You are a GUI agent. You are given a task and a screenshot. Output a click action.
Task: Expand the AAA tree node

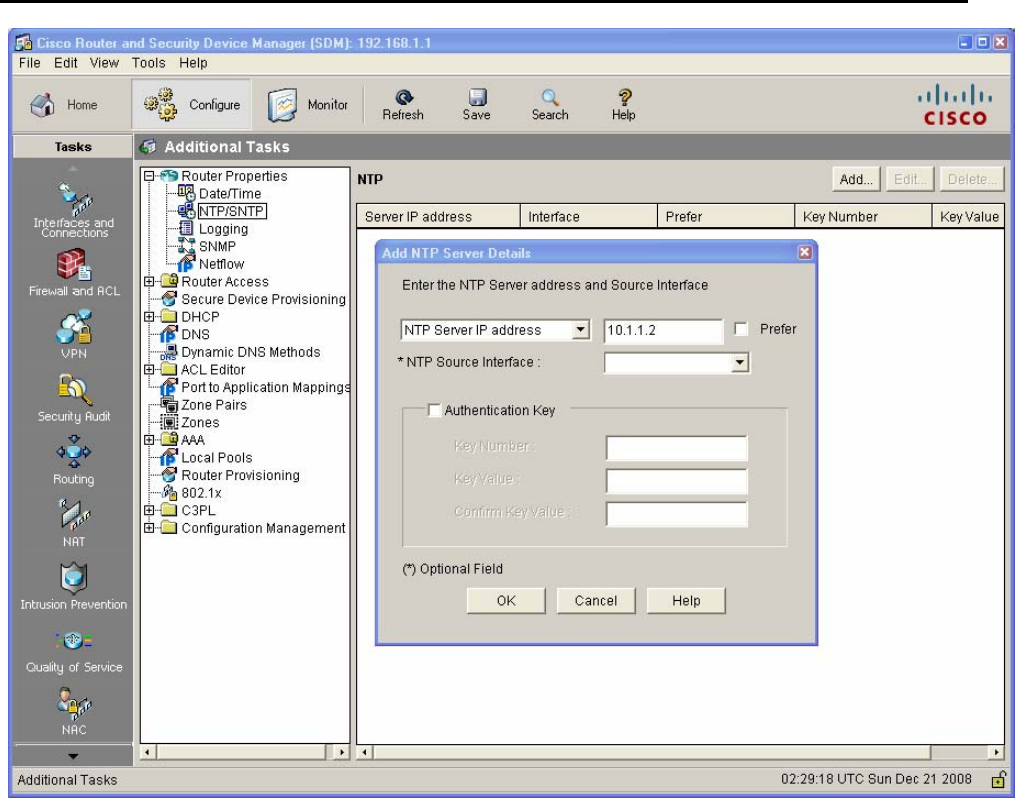pyautogui.click(x=149, y=439)
